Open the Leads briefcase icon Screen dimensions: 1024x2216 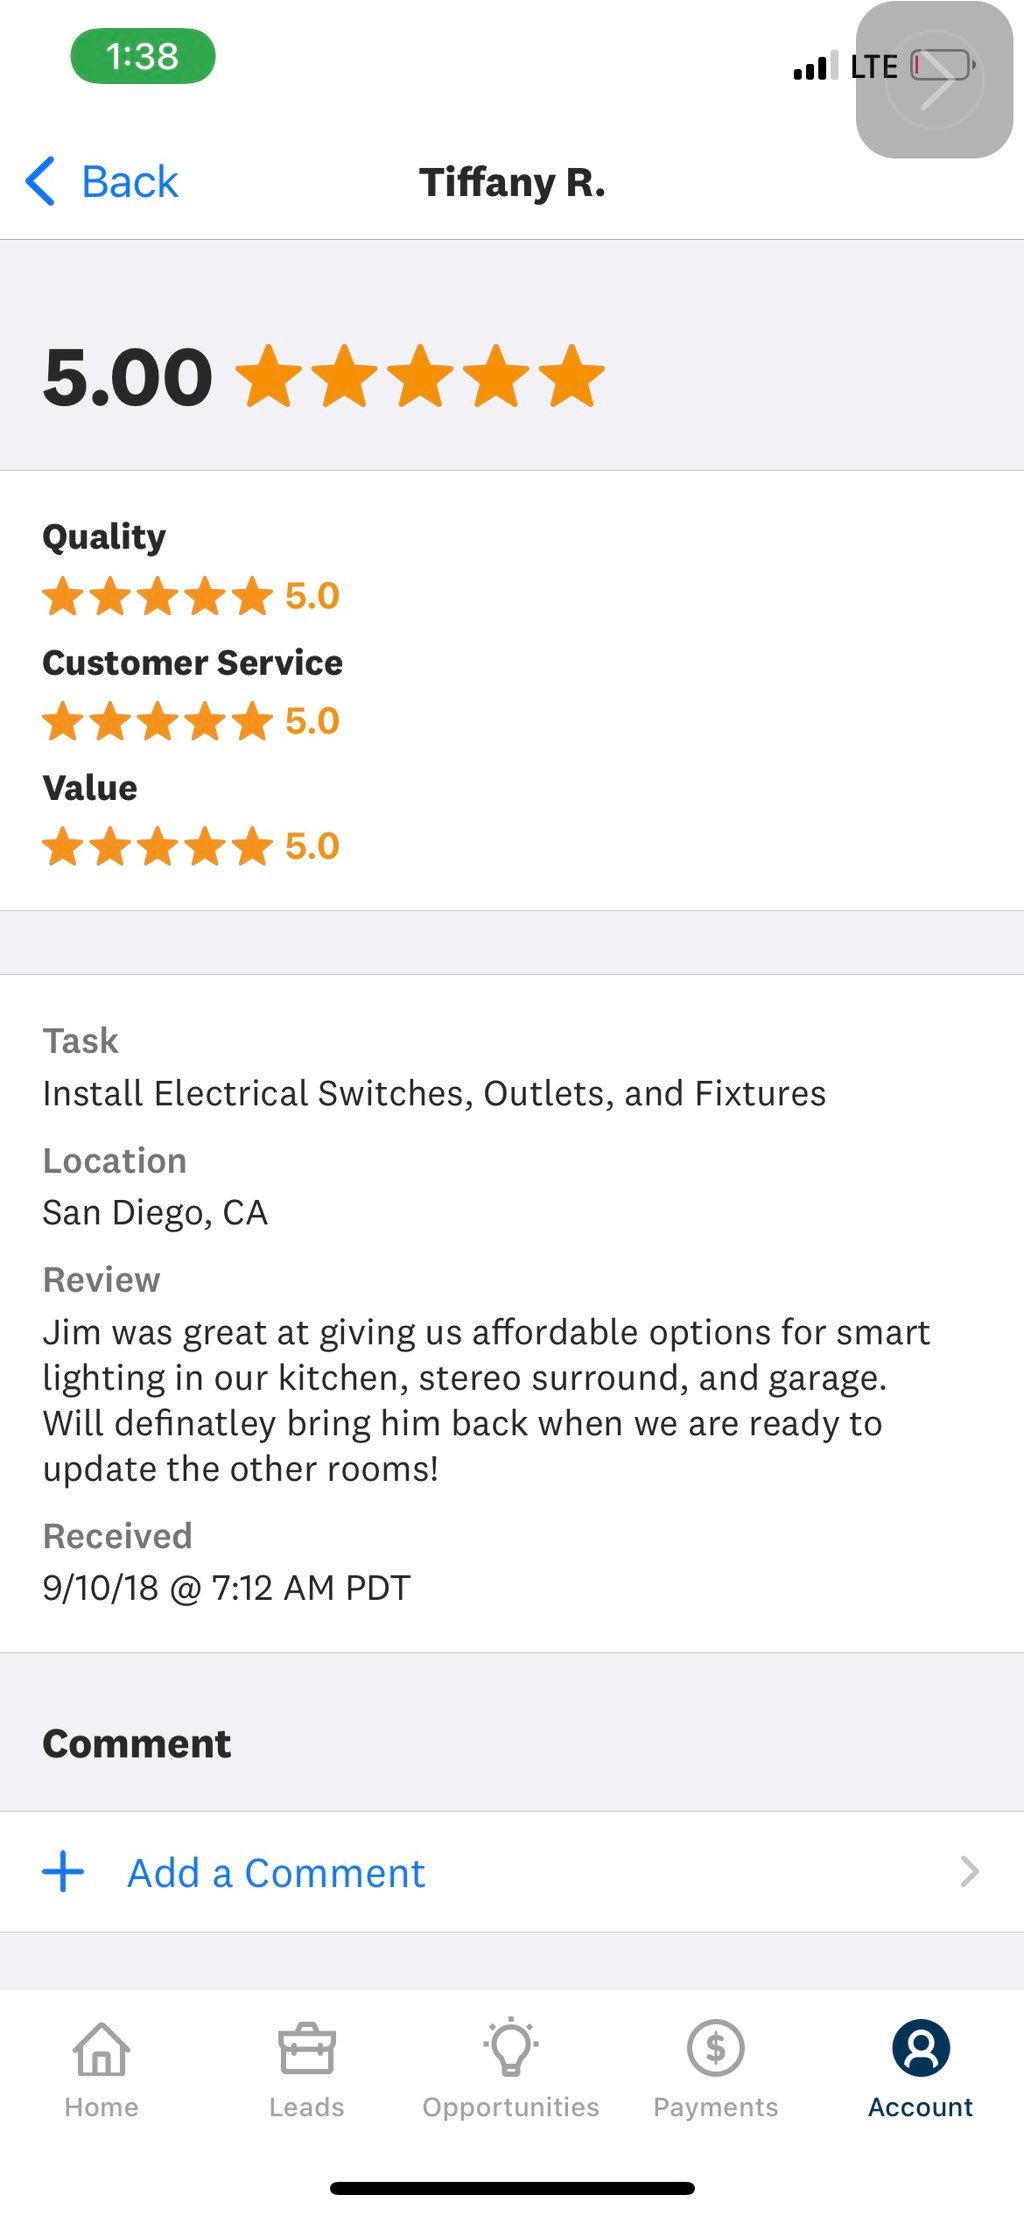click(306, 2049)
